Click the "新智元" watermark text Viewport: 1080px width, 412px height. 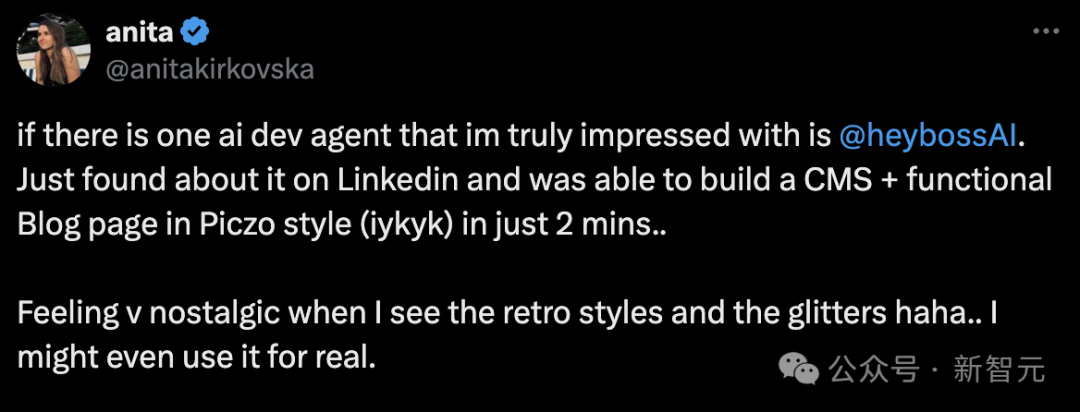pyautogui.click(x=999, y=371)
